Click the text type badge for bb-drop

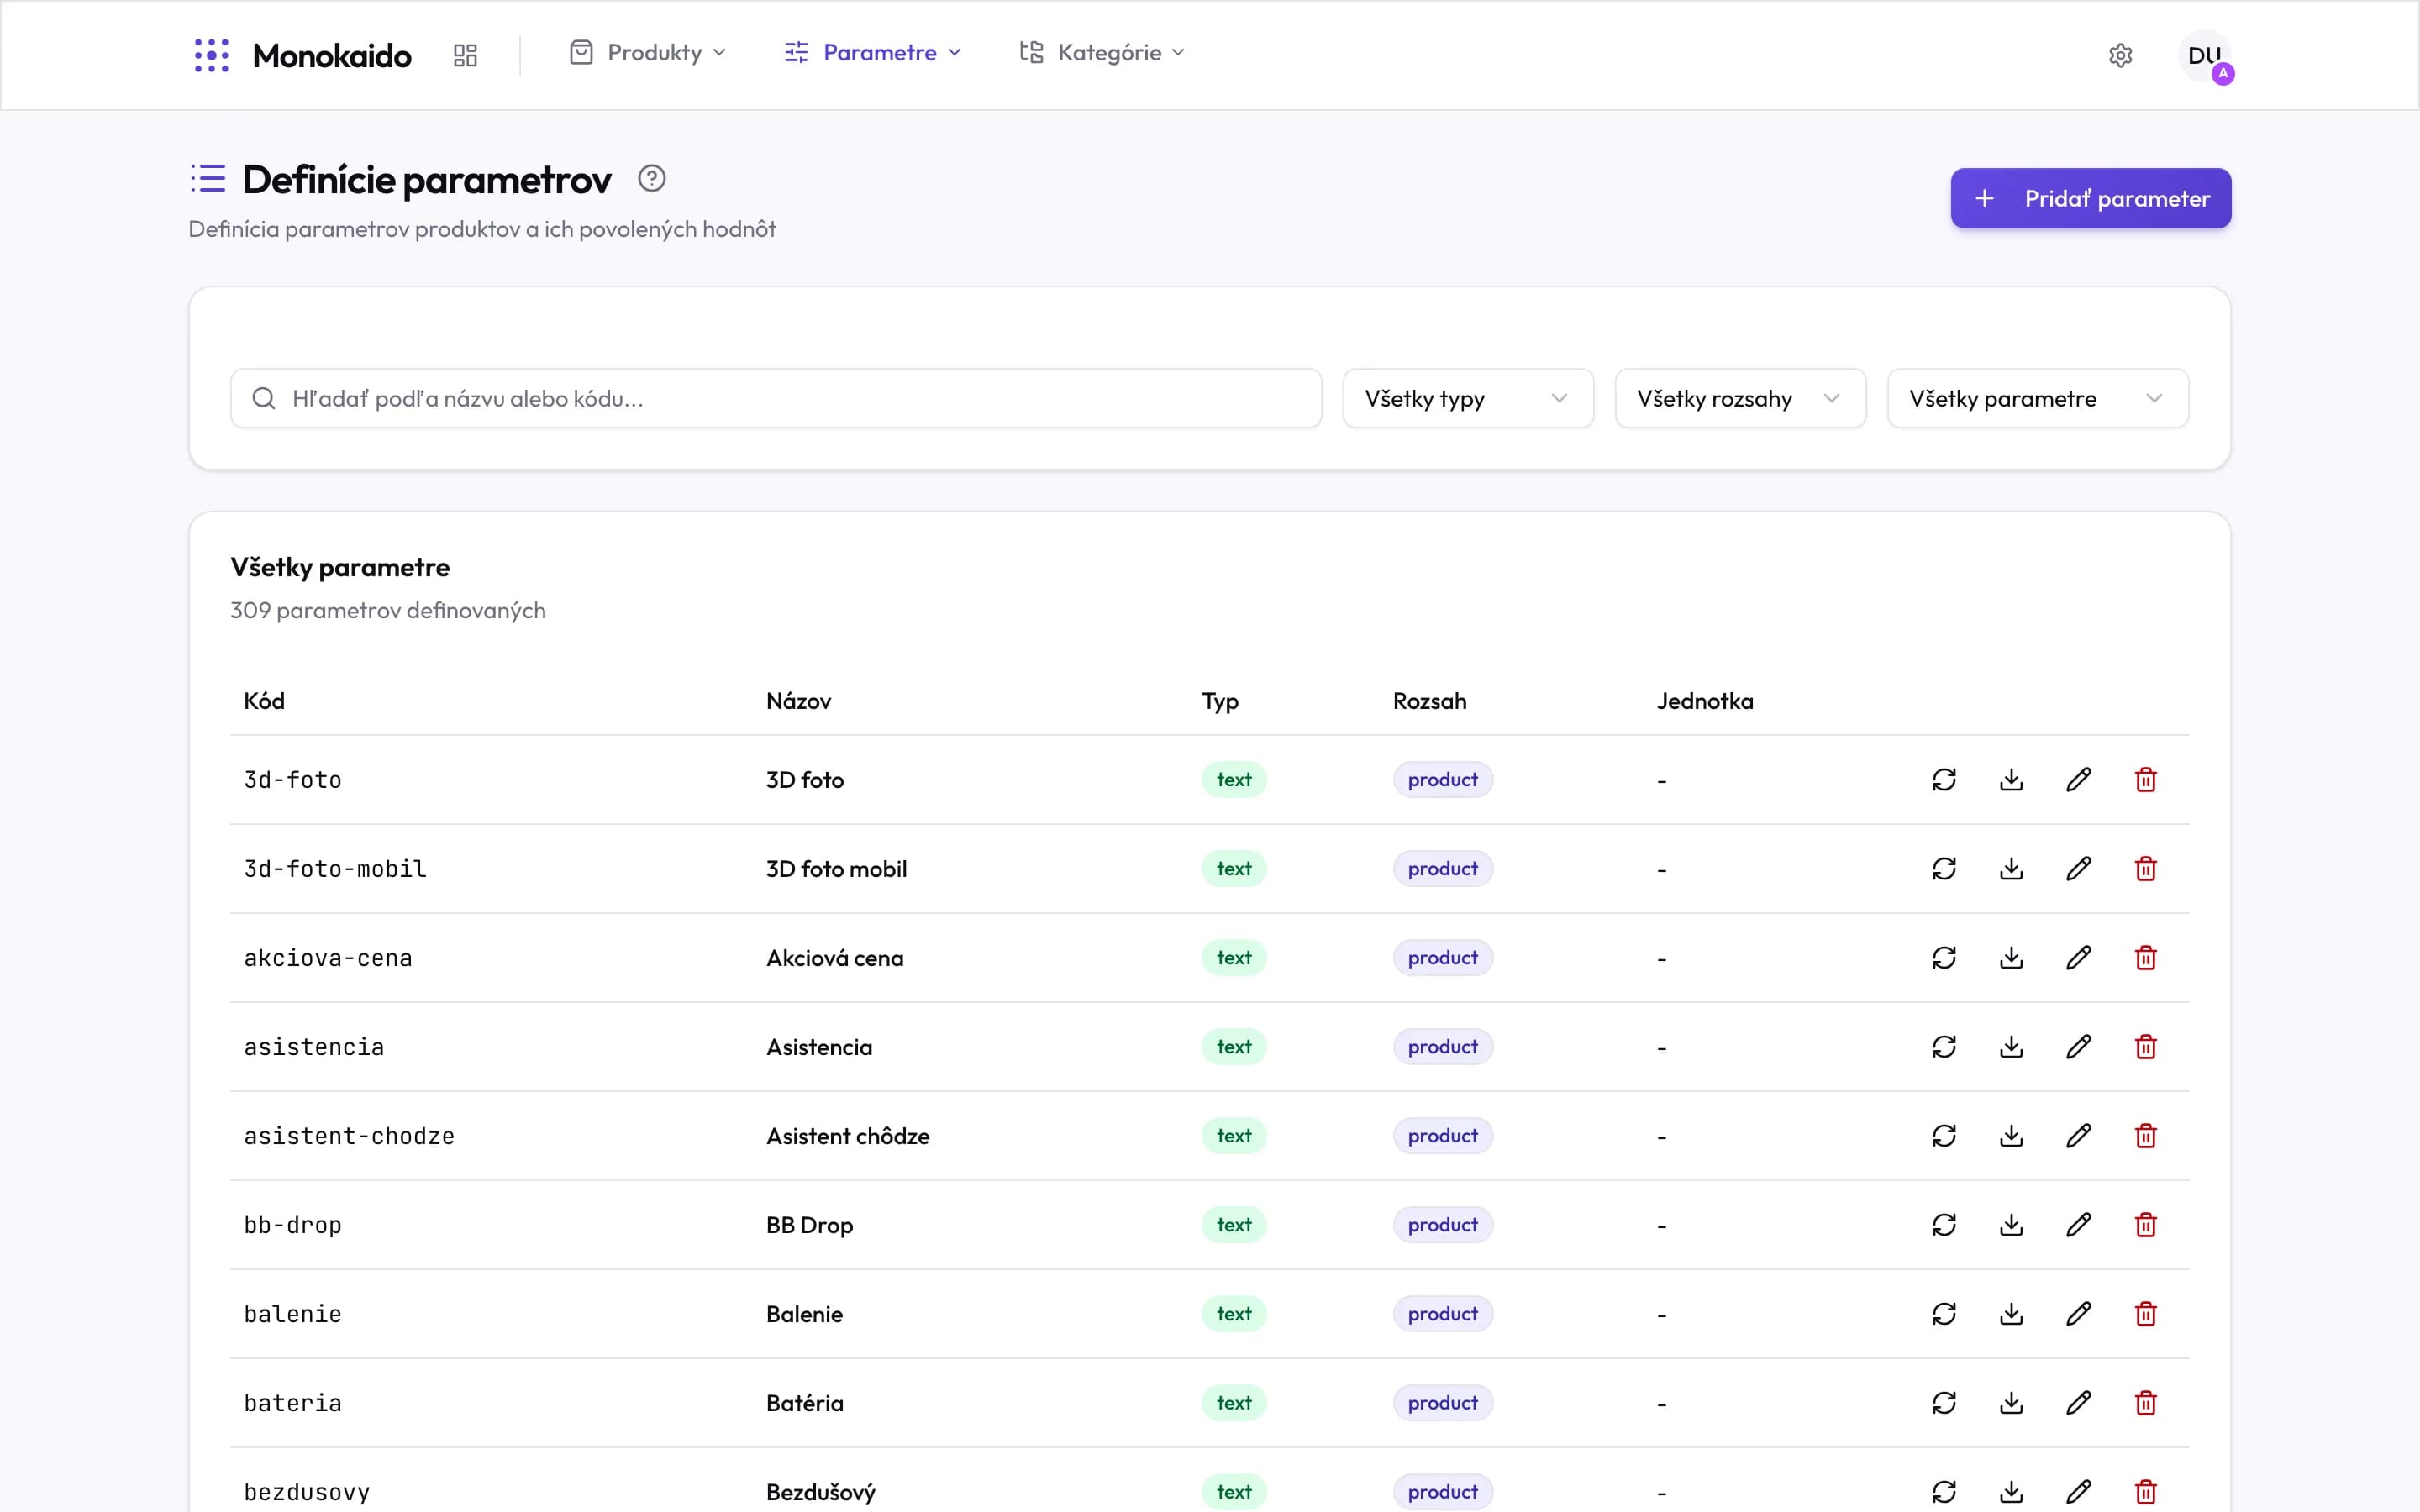point(1233,1225)
